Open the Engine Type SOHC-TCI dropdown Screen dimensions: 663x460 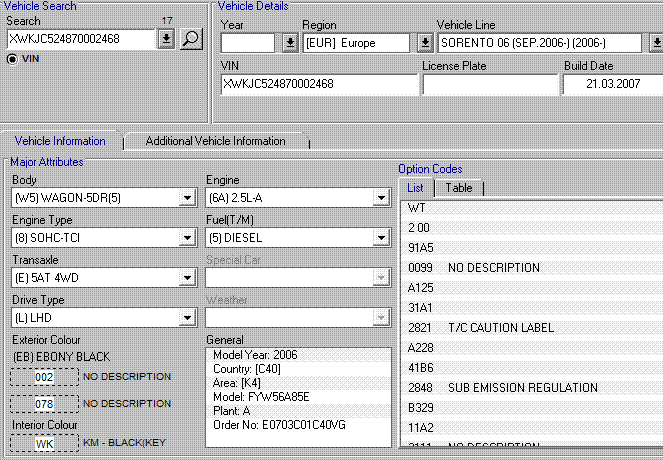[185, 238]
